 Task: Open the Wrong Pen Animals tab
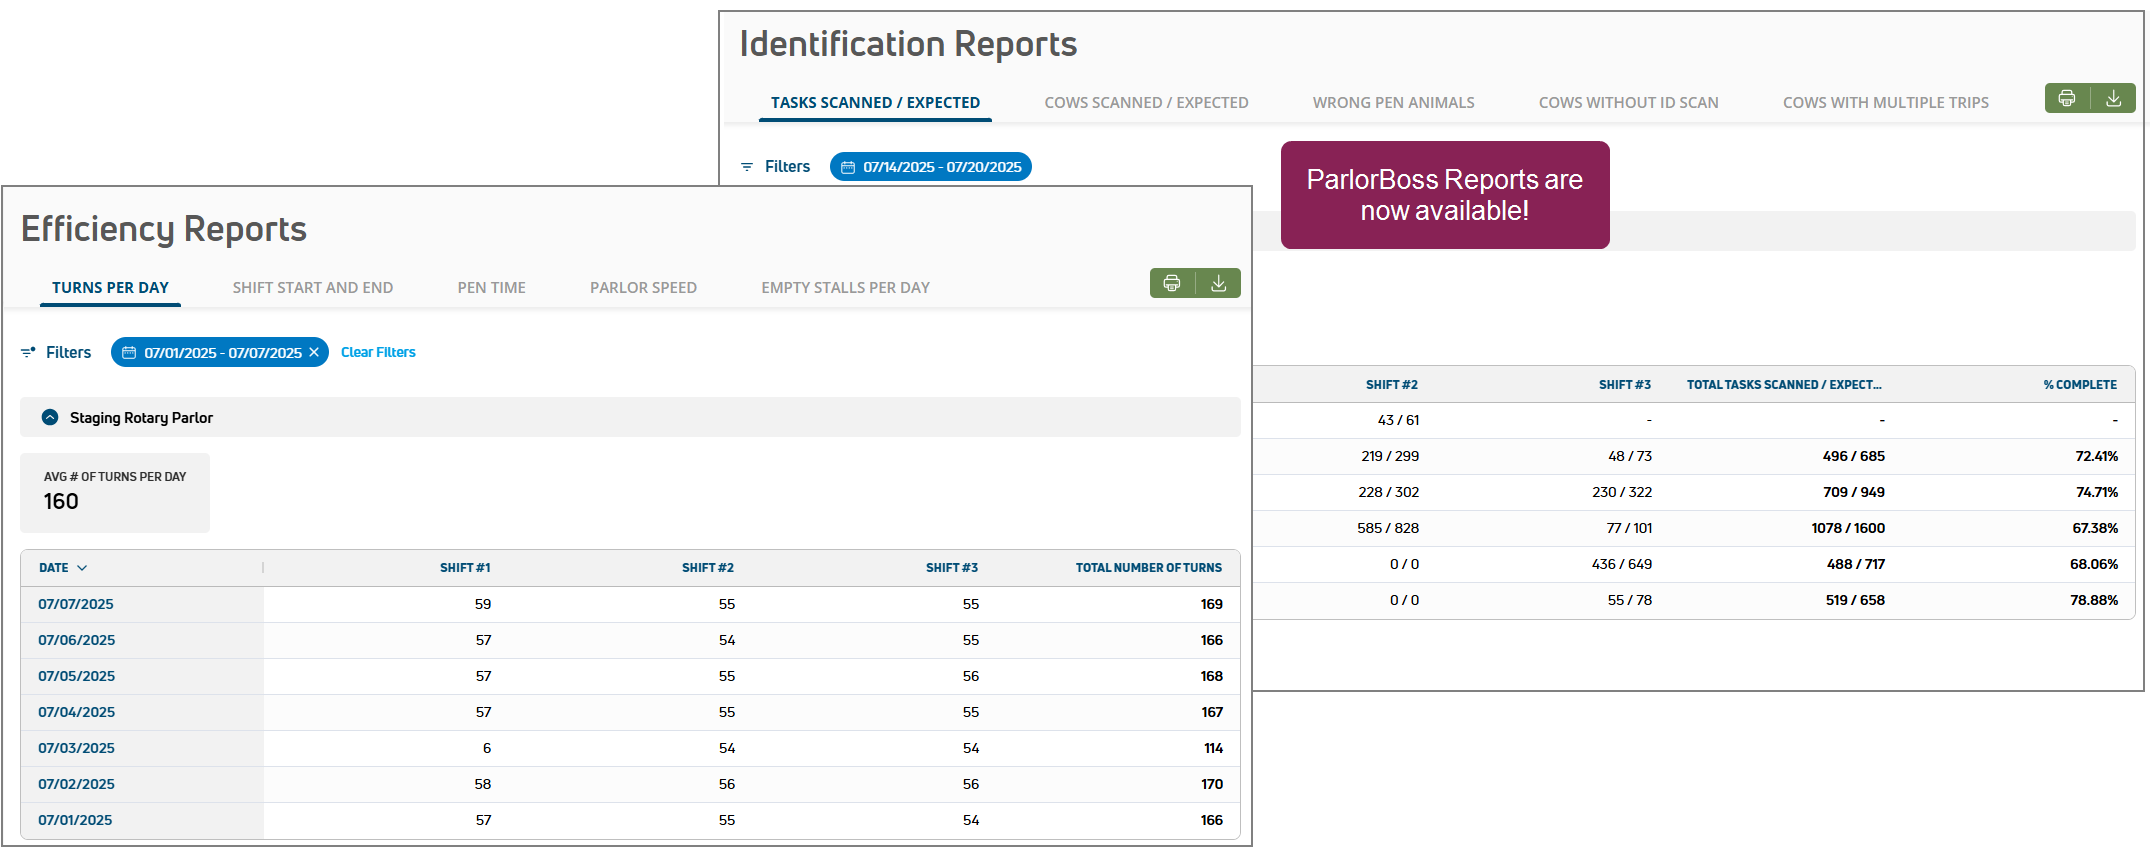(x=1393, y=103)
